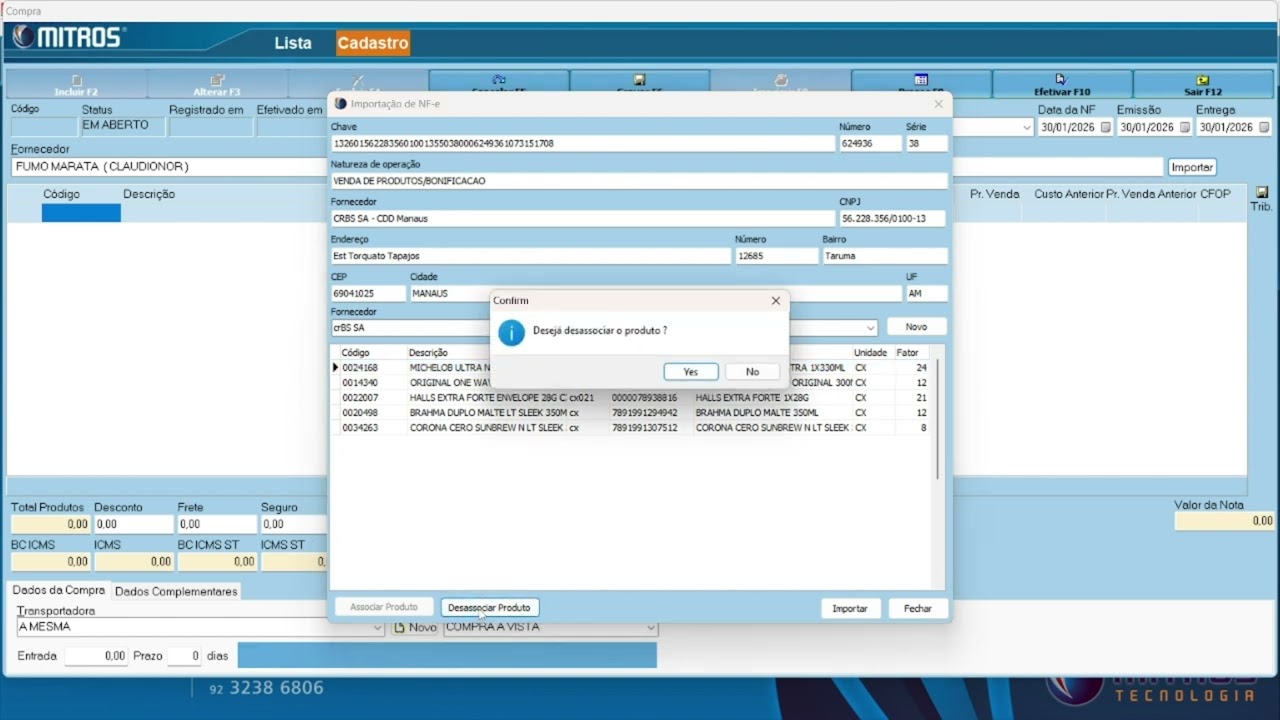The width and height of the screenshot is (1280, 720).
Task: Click the Frete value field
Action: click(x=217, y=524)
